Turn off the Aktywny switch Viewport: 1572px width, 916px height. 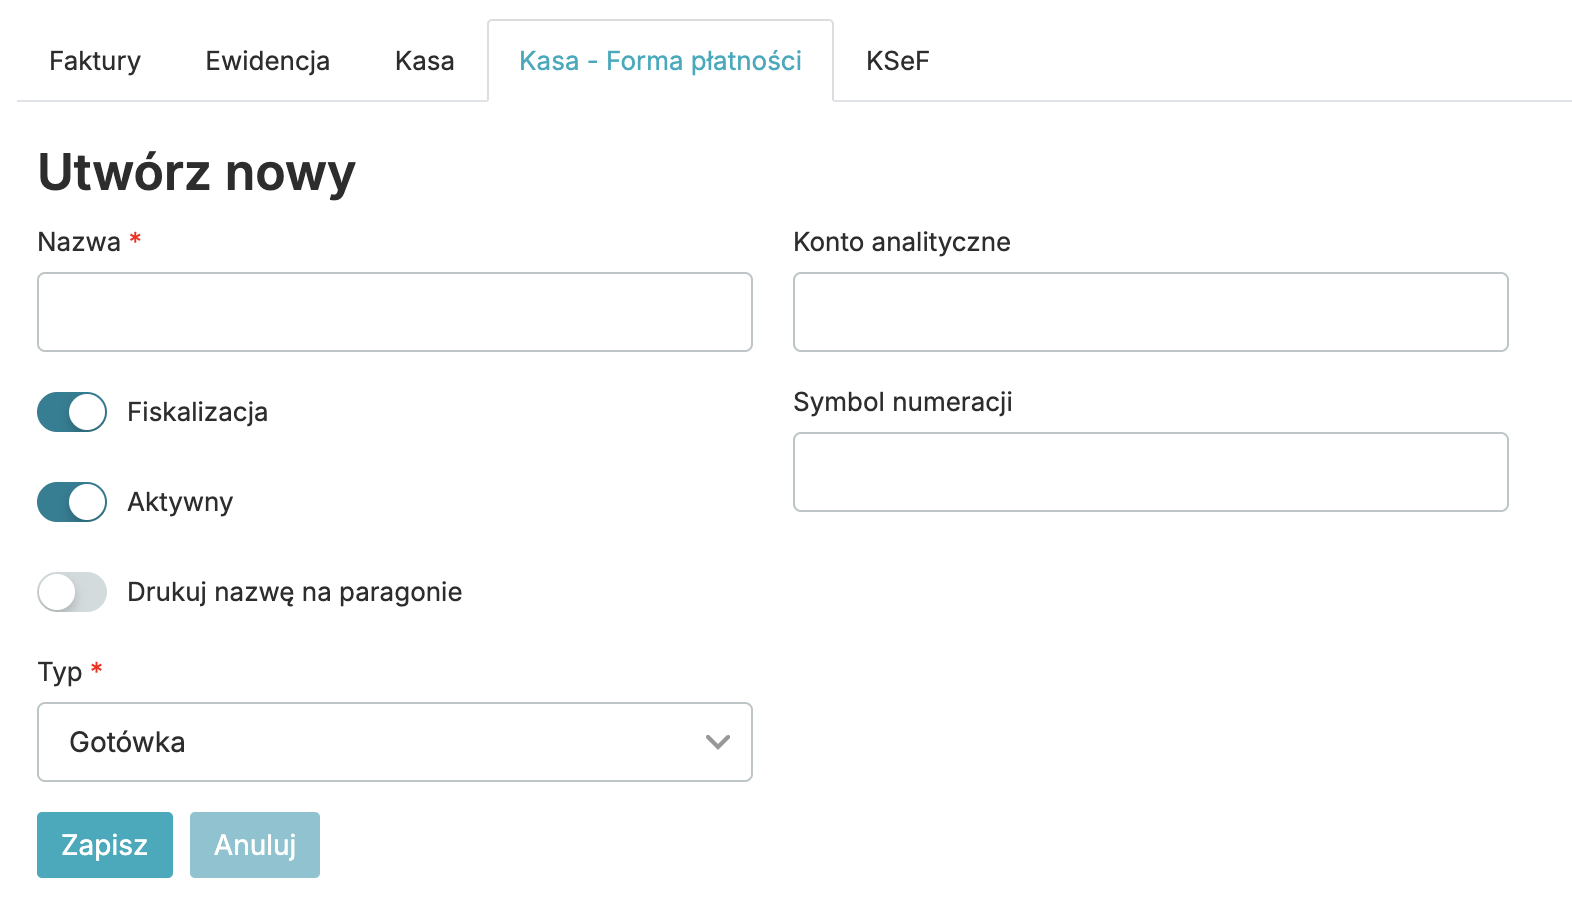tap(72, 502)
